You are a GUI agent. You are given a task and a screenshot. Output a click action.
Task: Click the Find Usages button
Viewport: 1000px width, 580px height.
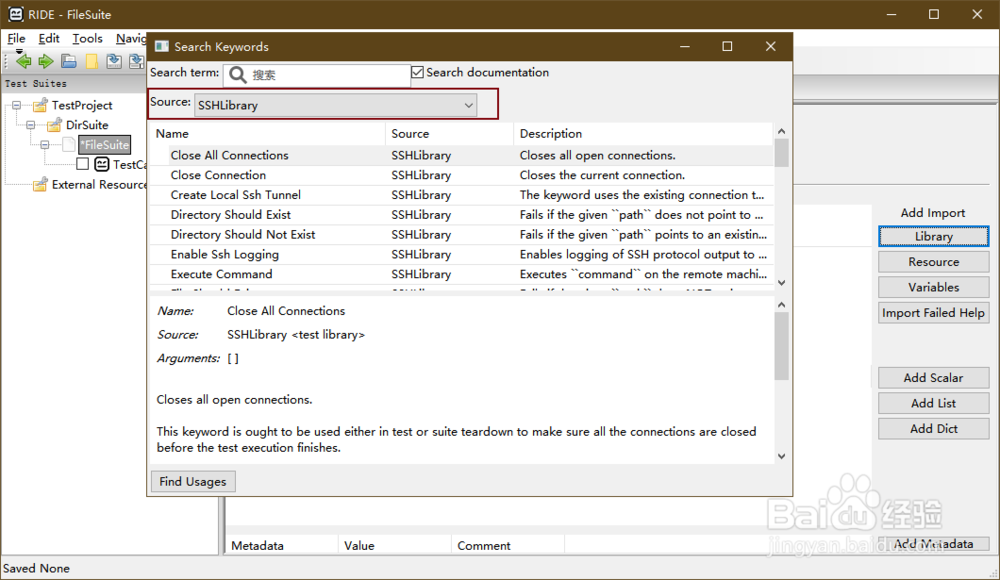[x=193, y=481]
